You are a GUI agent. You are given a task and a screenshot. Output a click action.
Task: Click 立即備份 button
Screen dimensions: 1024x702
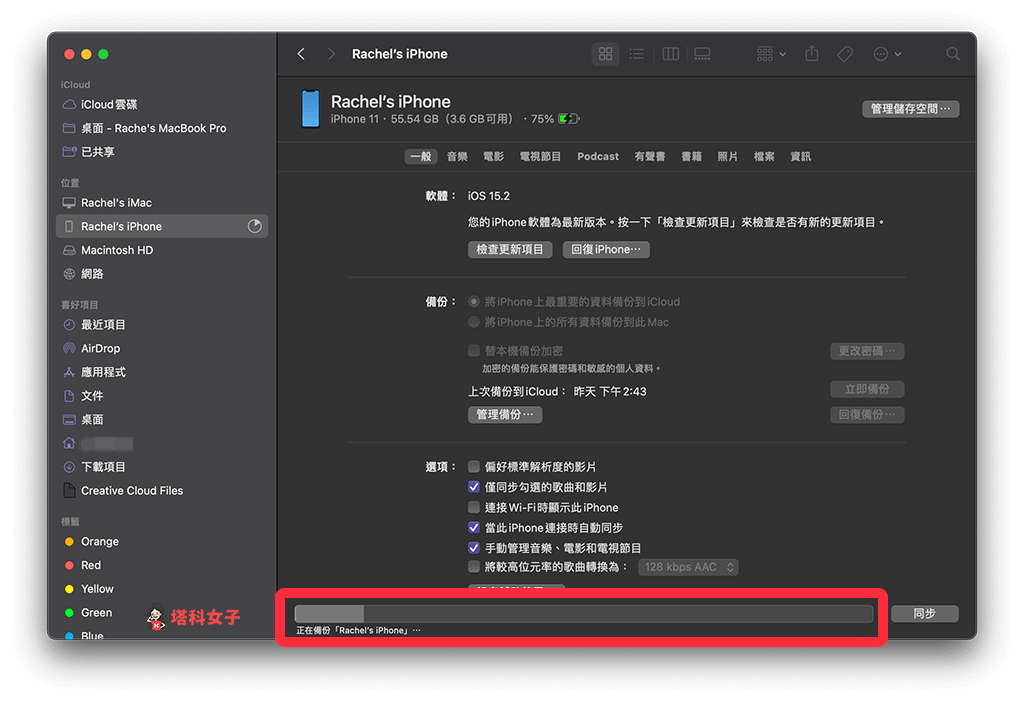(x=867, y=389)
